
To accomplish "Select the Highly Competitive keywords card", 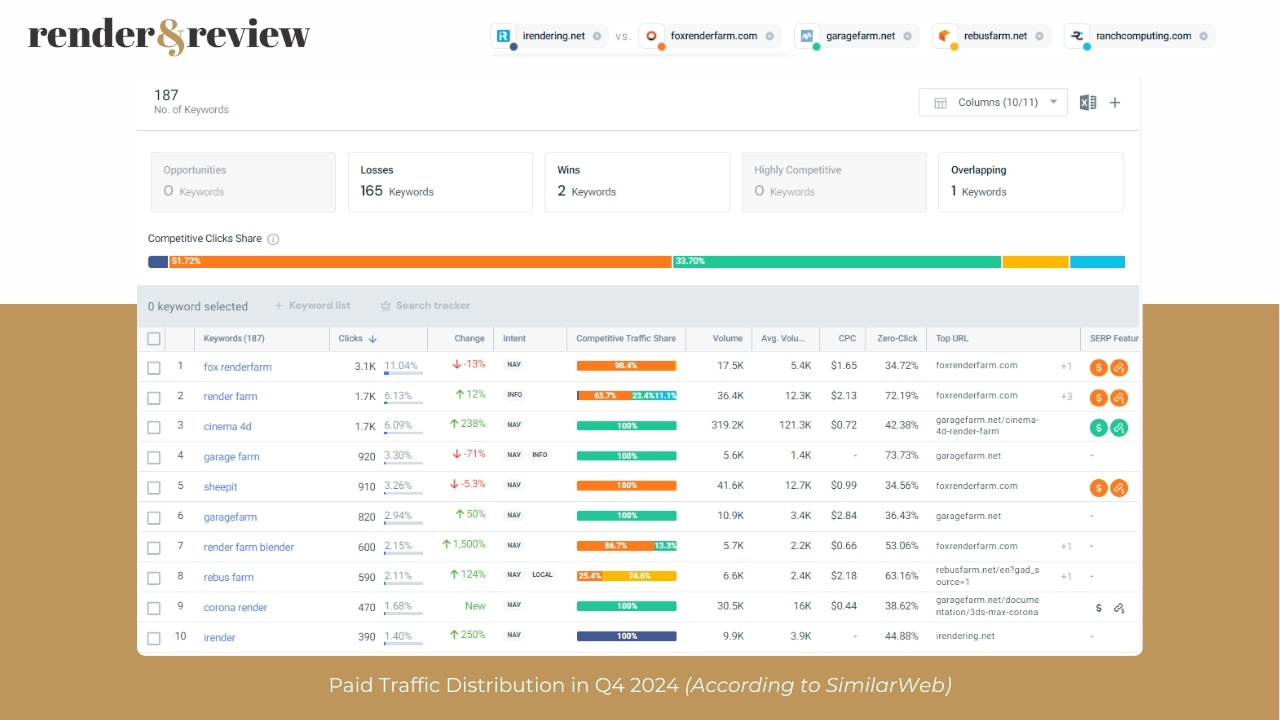I will coord(834,182).
